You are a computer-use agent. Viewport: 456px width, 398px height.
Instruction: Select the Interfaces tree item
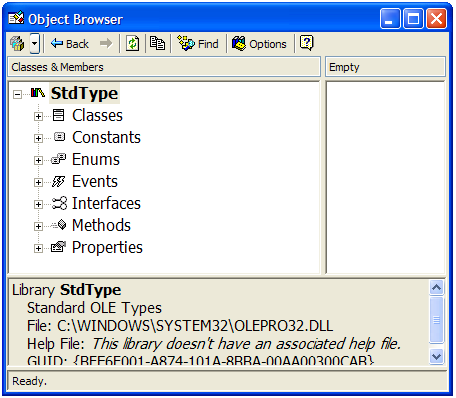pyautogui.click(x=106, y=203)
